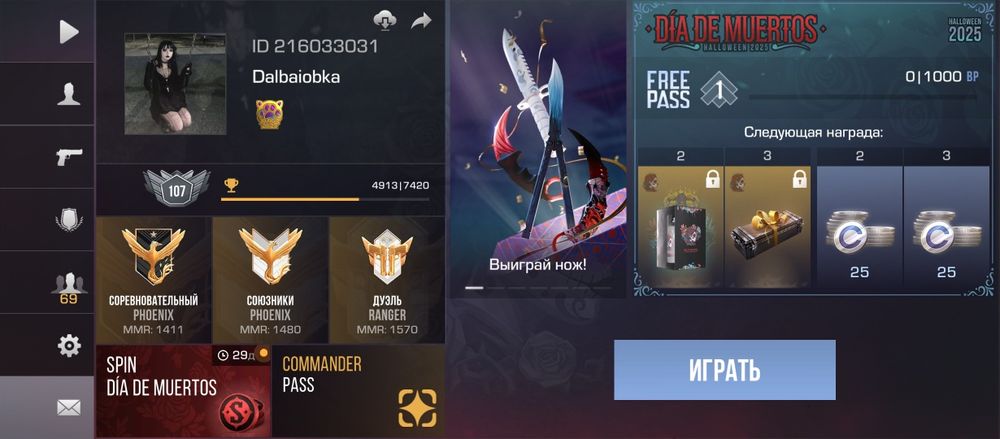Open the SPIN DÍA DE MUERTOS banner
Image resolution: width=1000 pixels, height=439 pixels.
(x=183, y=391)
